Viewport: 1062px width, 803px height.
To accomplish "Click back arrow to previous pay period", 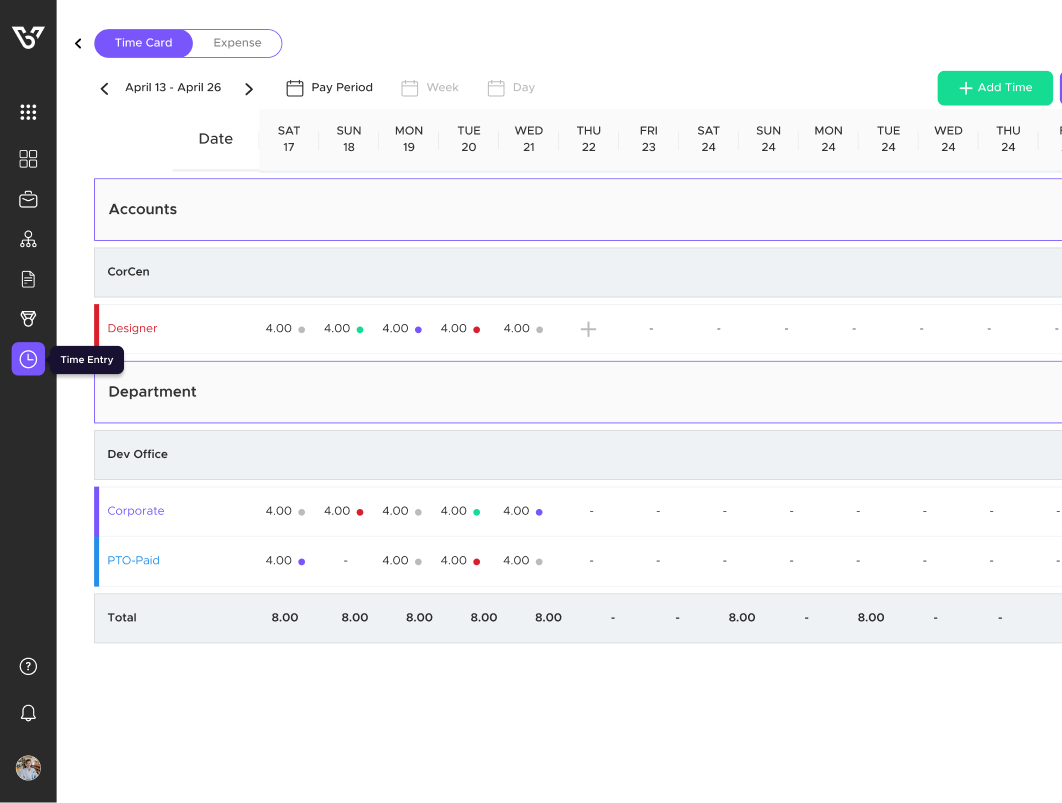I will point(104,88).
